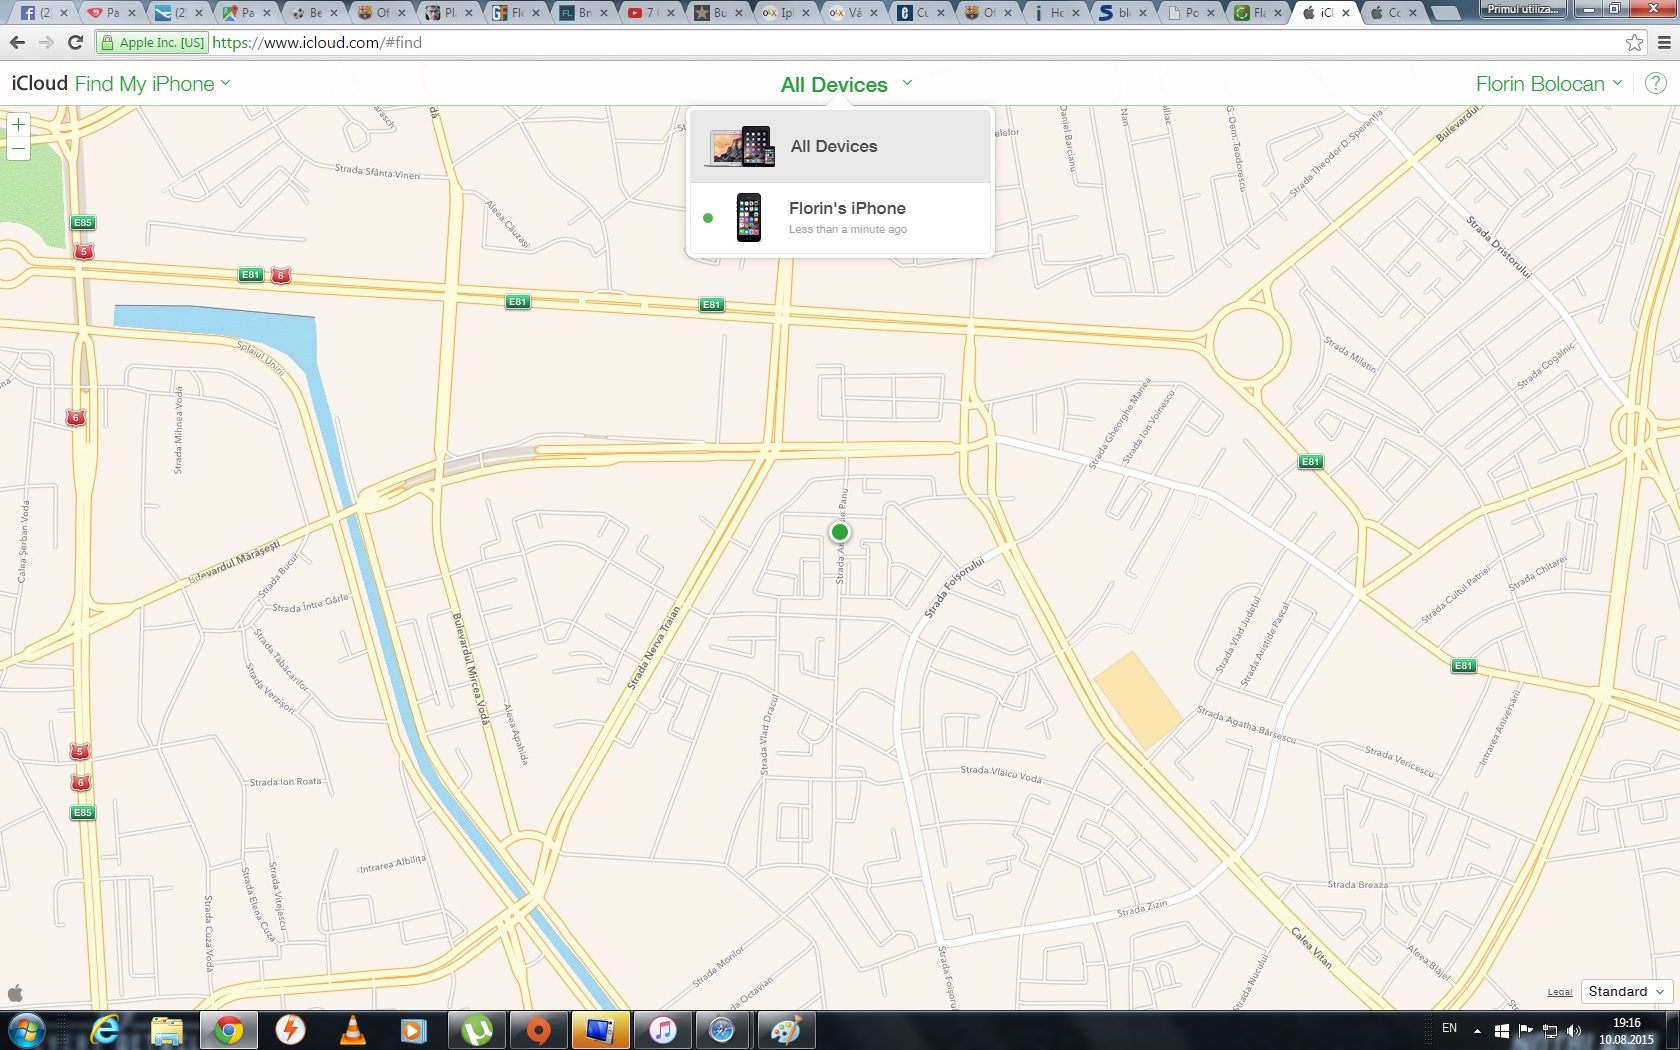Open VLC media player from taskbar
The image size is (1680, 1050).
pos(353,1030)
